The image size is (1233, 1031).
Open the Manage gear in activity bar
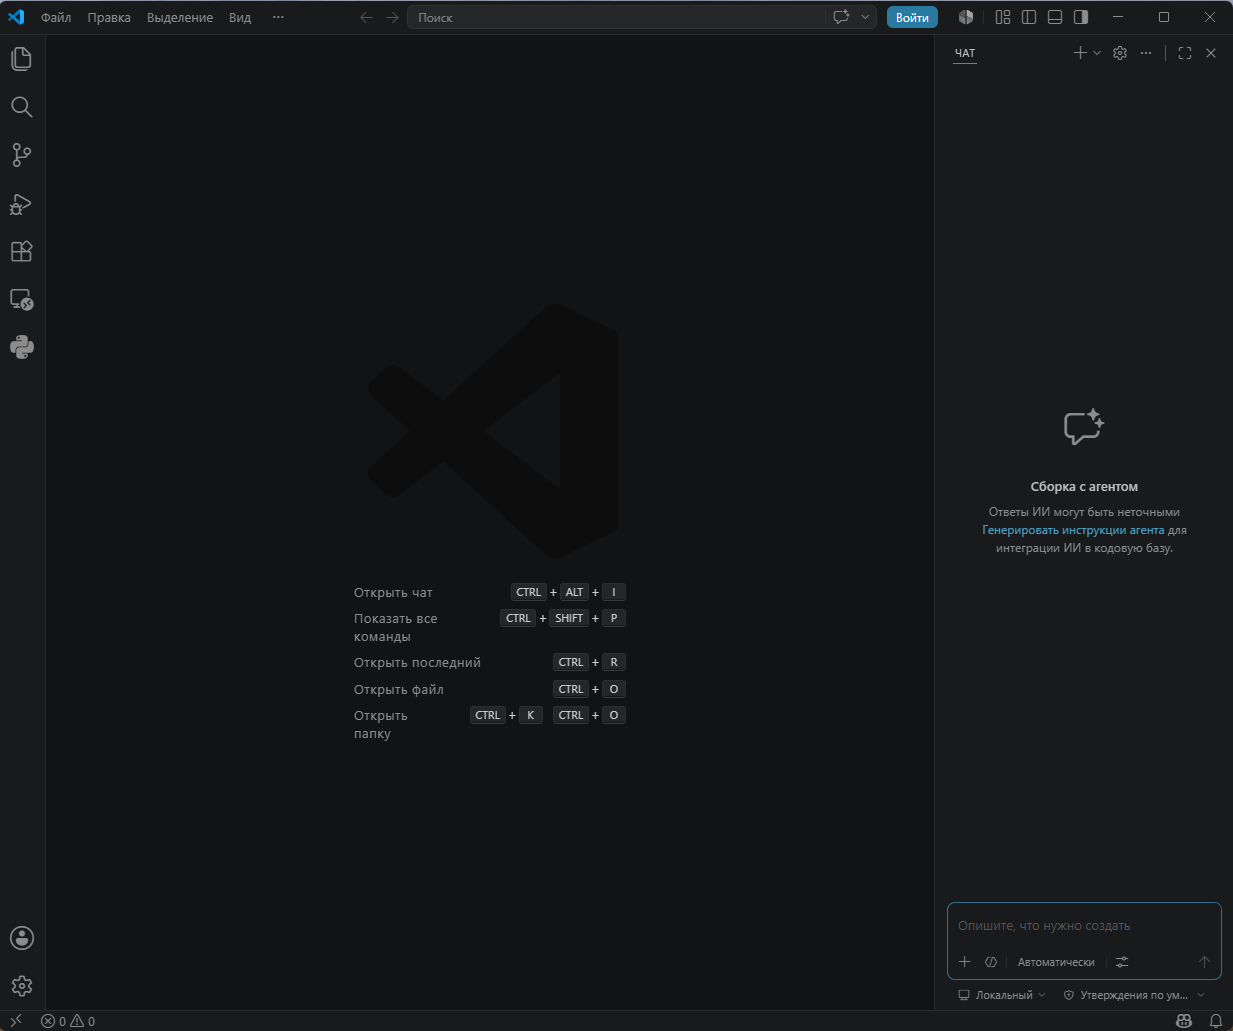click(22, 986)
